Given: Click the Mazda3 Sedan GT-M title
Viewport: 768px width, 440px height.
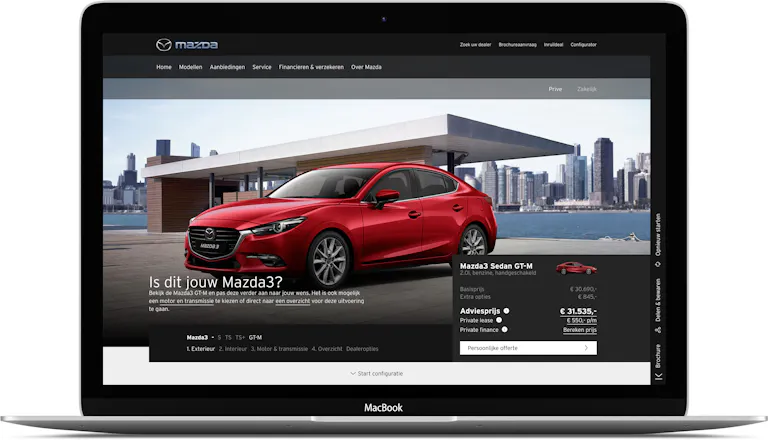Looking at the screenshot, I should [x=496, y=266].
